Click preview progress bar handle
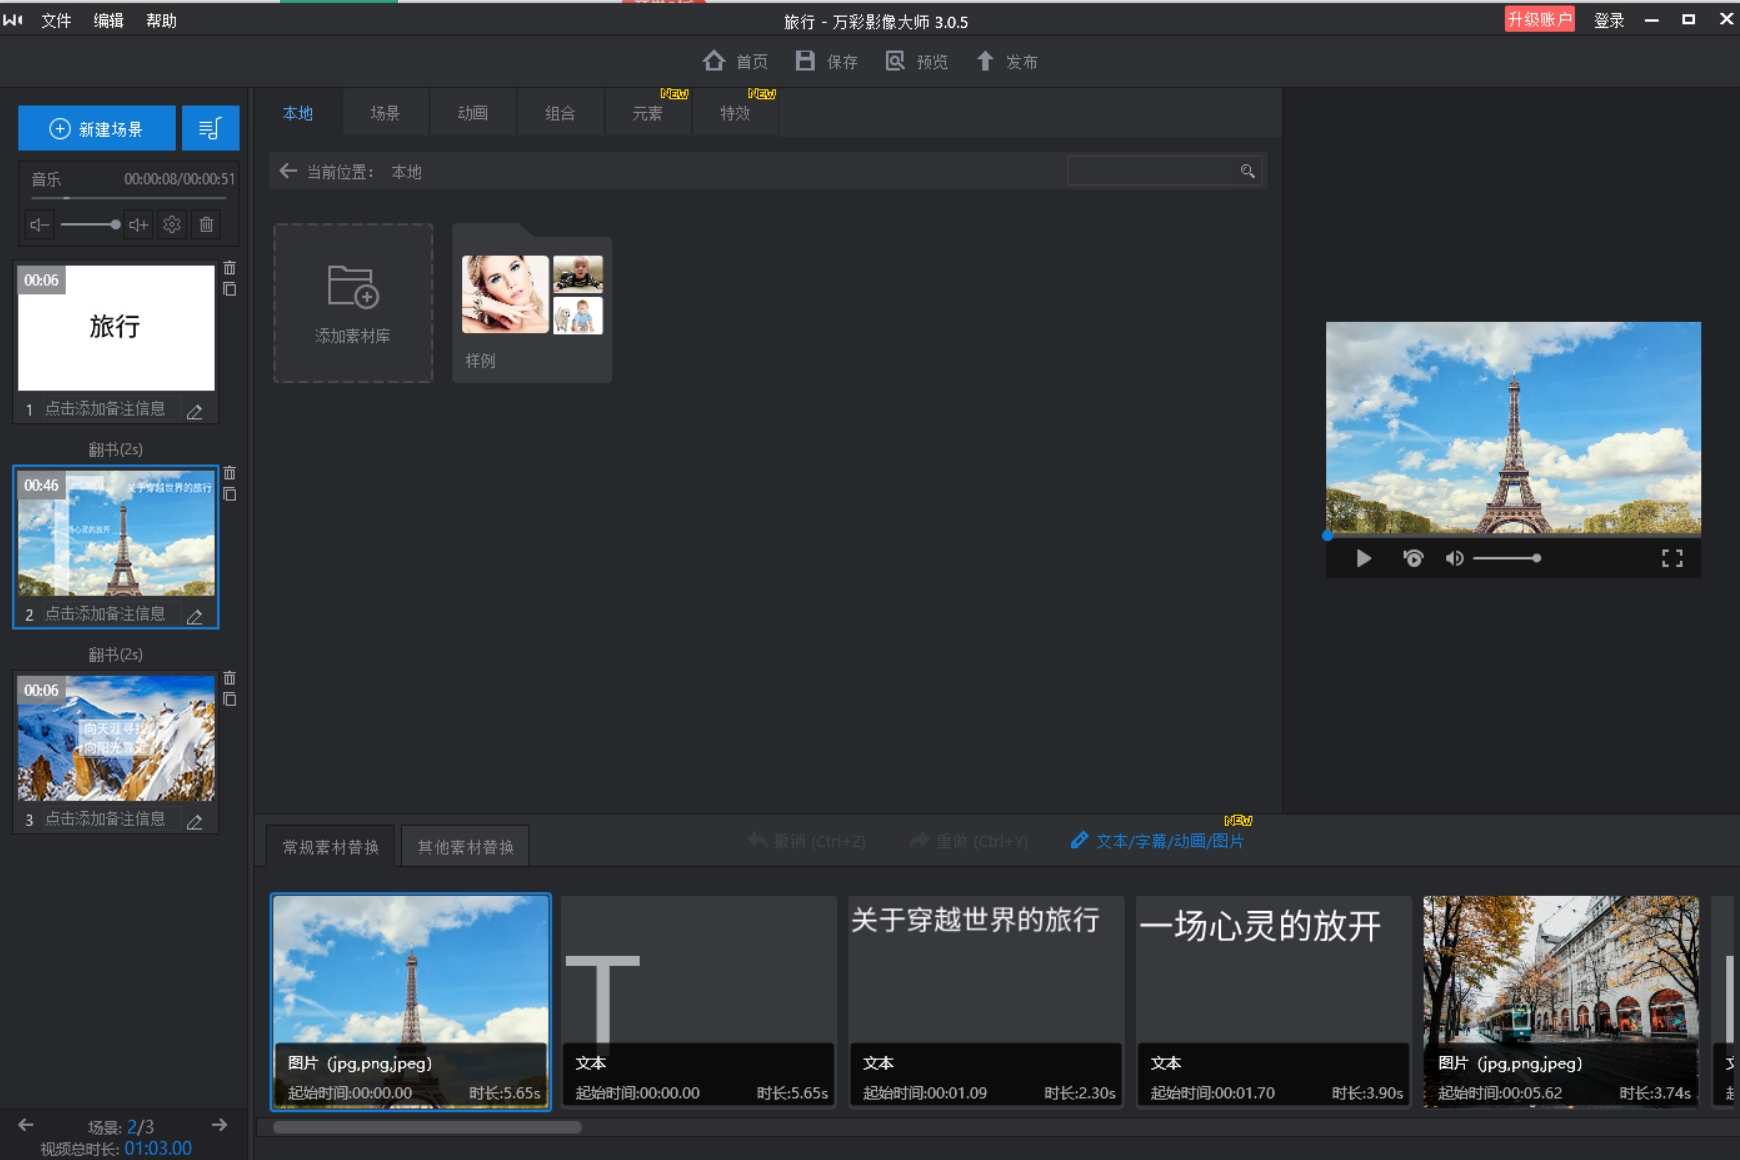This screenshot has width=1740, height=1160. point(1327,535)
